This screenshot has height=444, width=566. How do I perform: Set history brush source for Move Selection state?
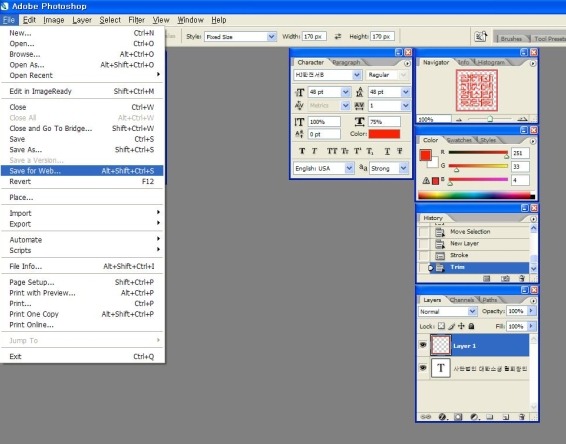[424, 232]
